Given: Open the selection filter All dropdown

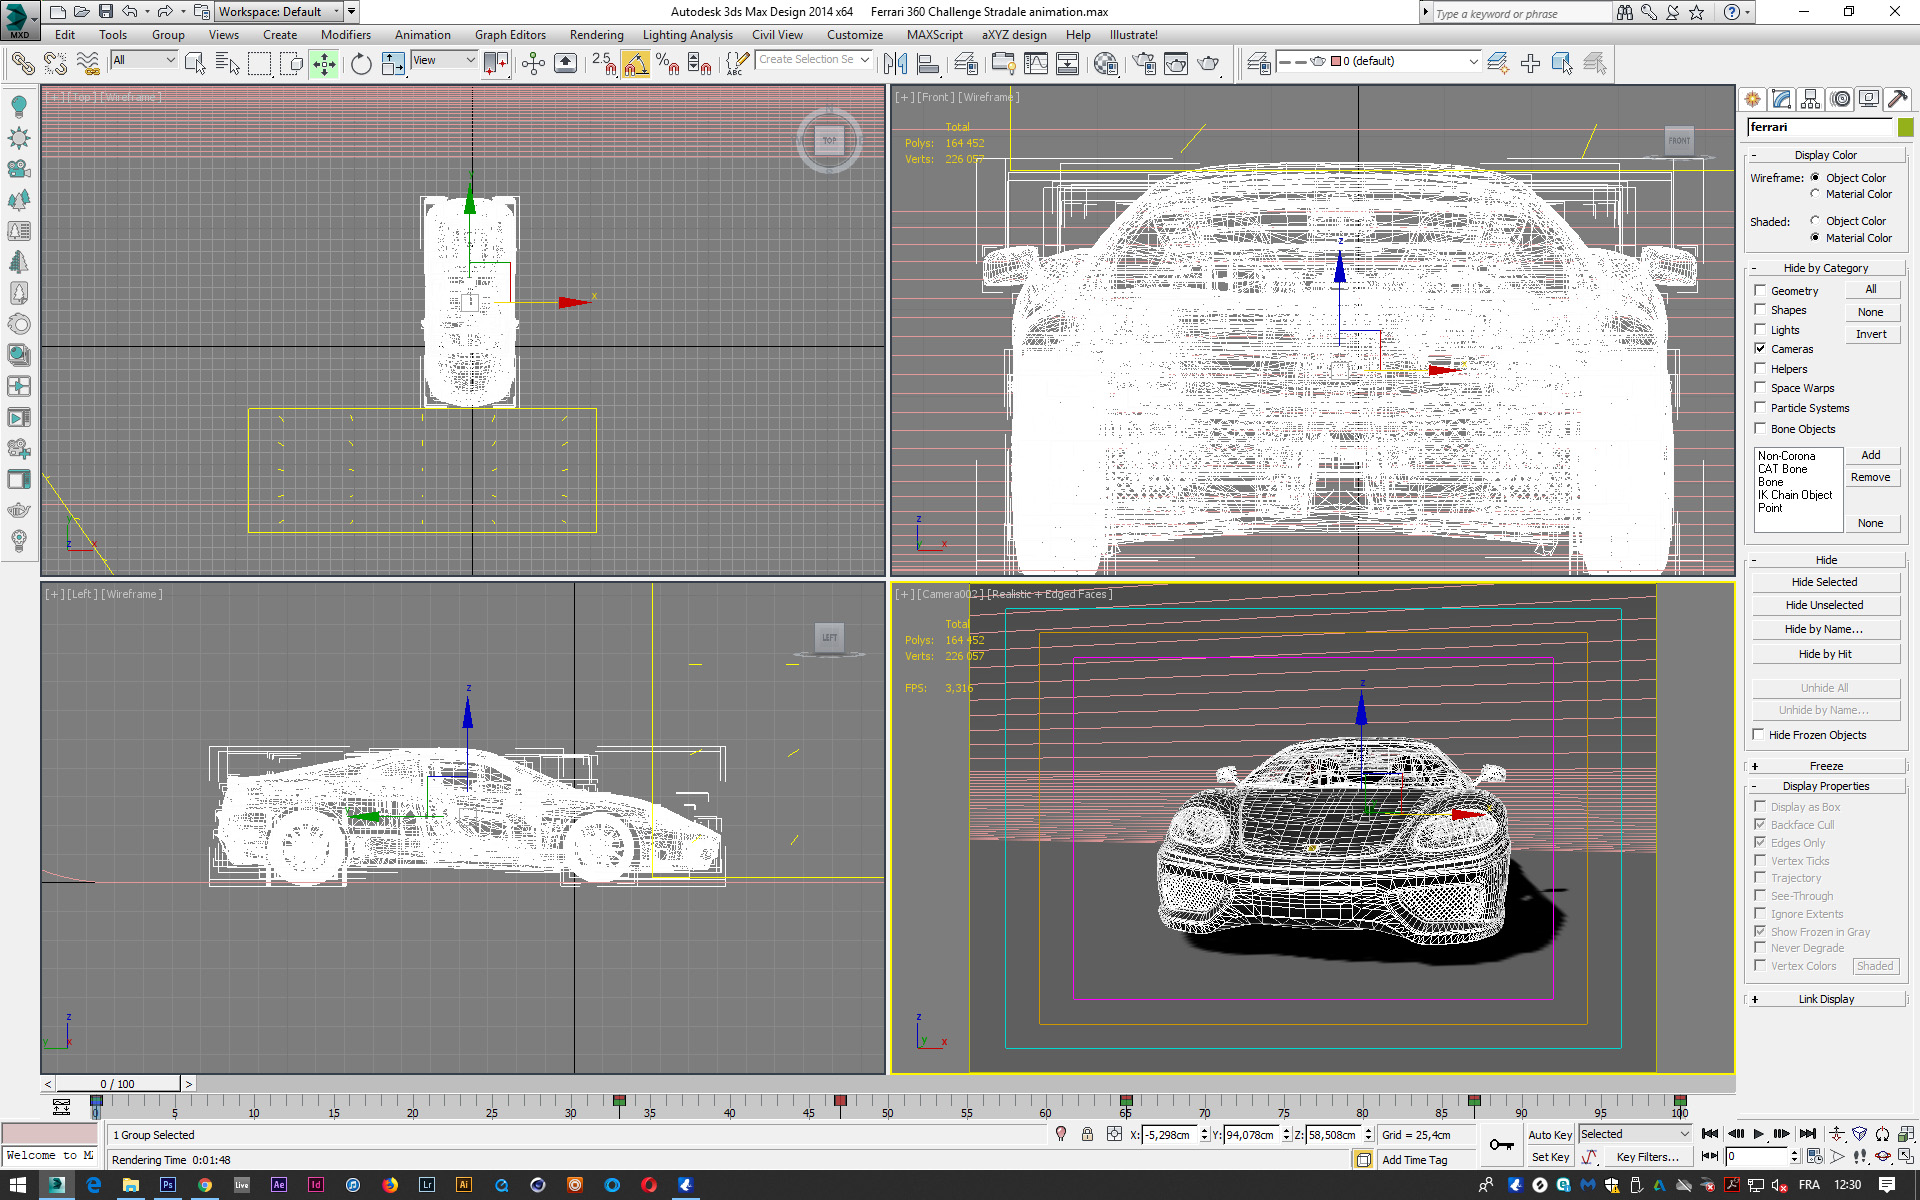Looking at the screenshot, I should coord(144,61).
